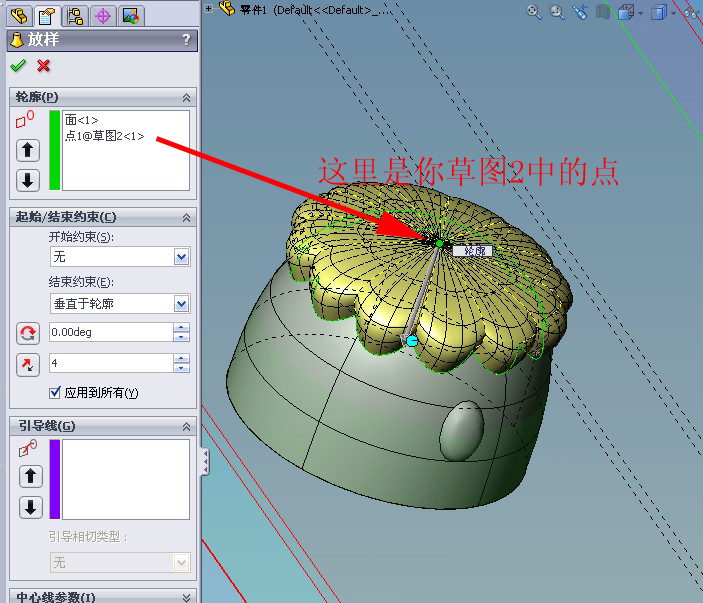Open the DimXpertManager tab
This screenshot has height=603, width=703.
click(103, 16)
